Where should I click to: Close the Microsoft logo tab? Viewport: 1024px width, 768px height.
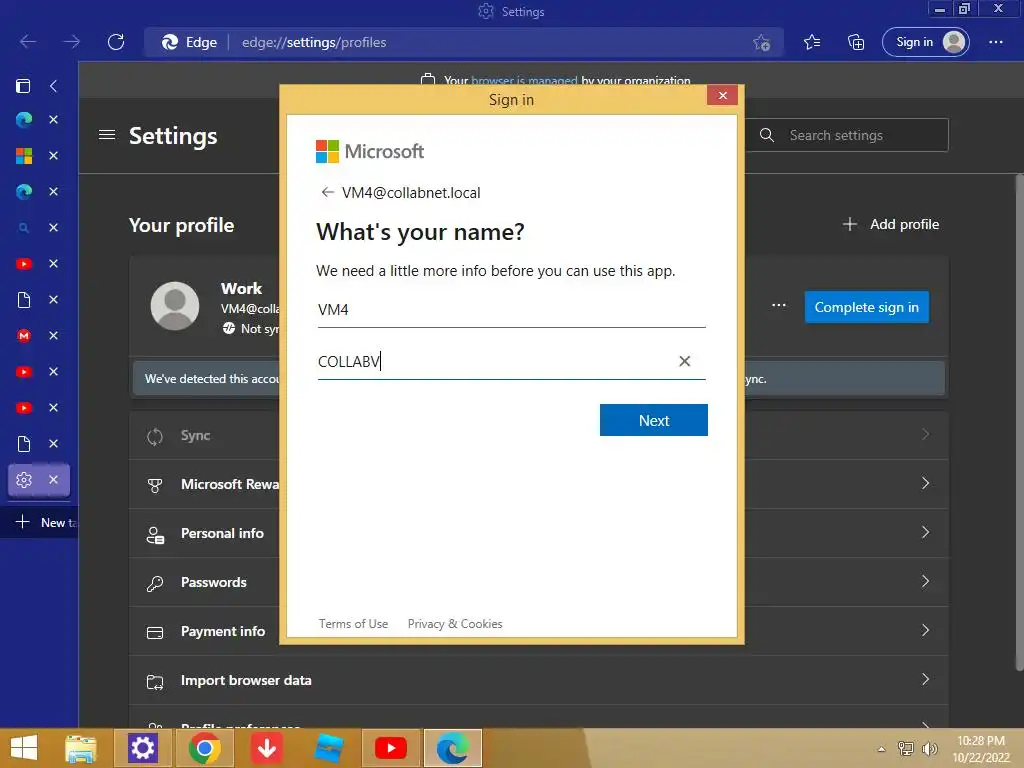point(54,155)
